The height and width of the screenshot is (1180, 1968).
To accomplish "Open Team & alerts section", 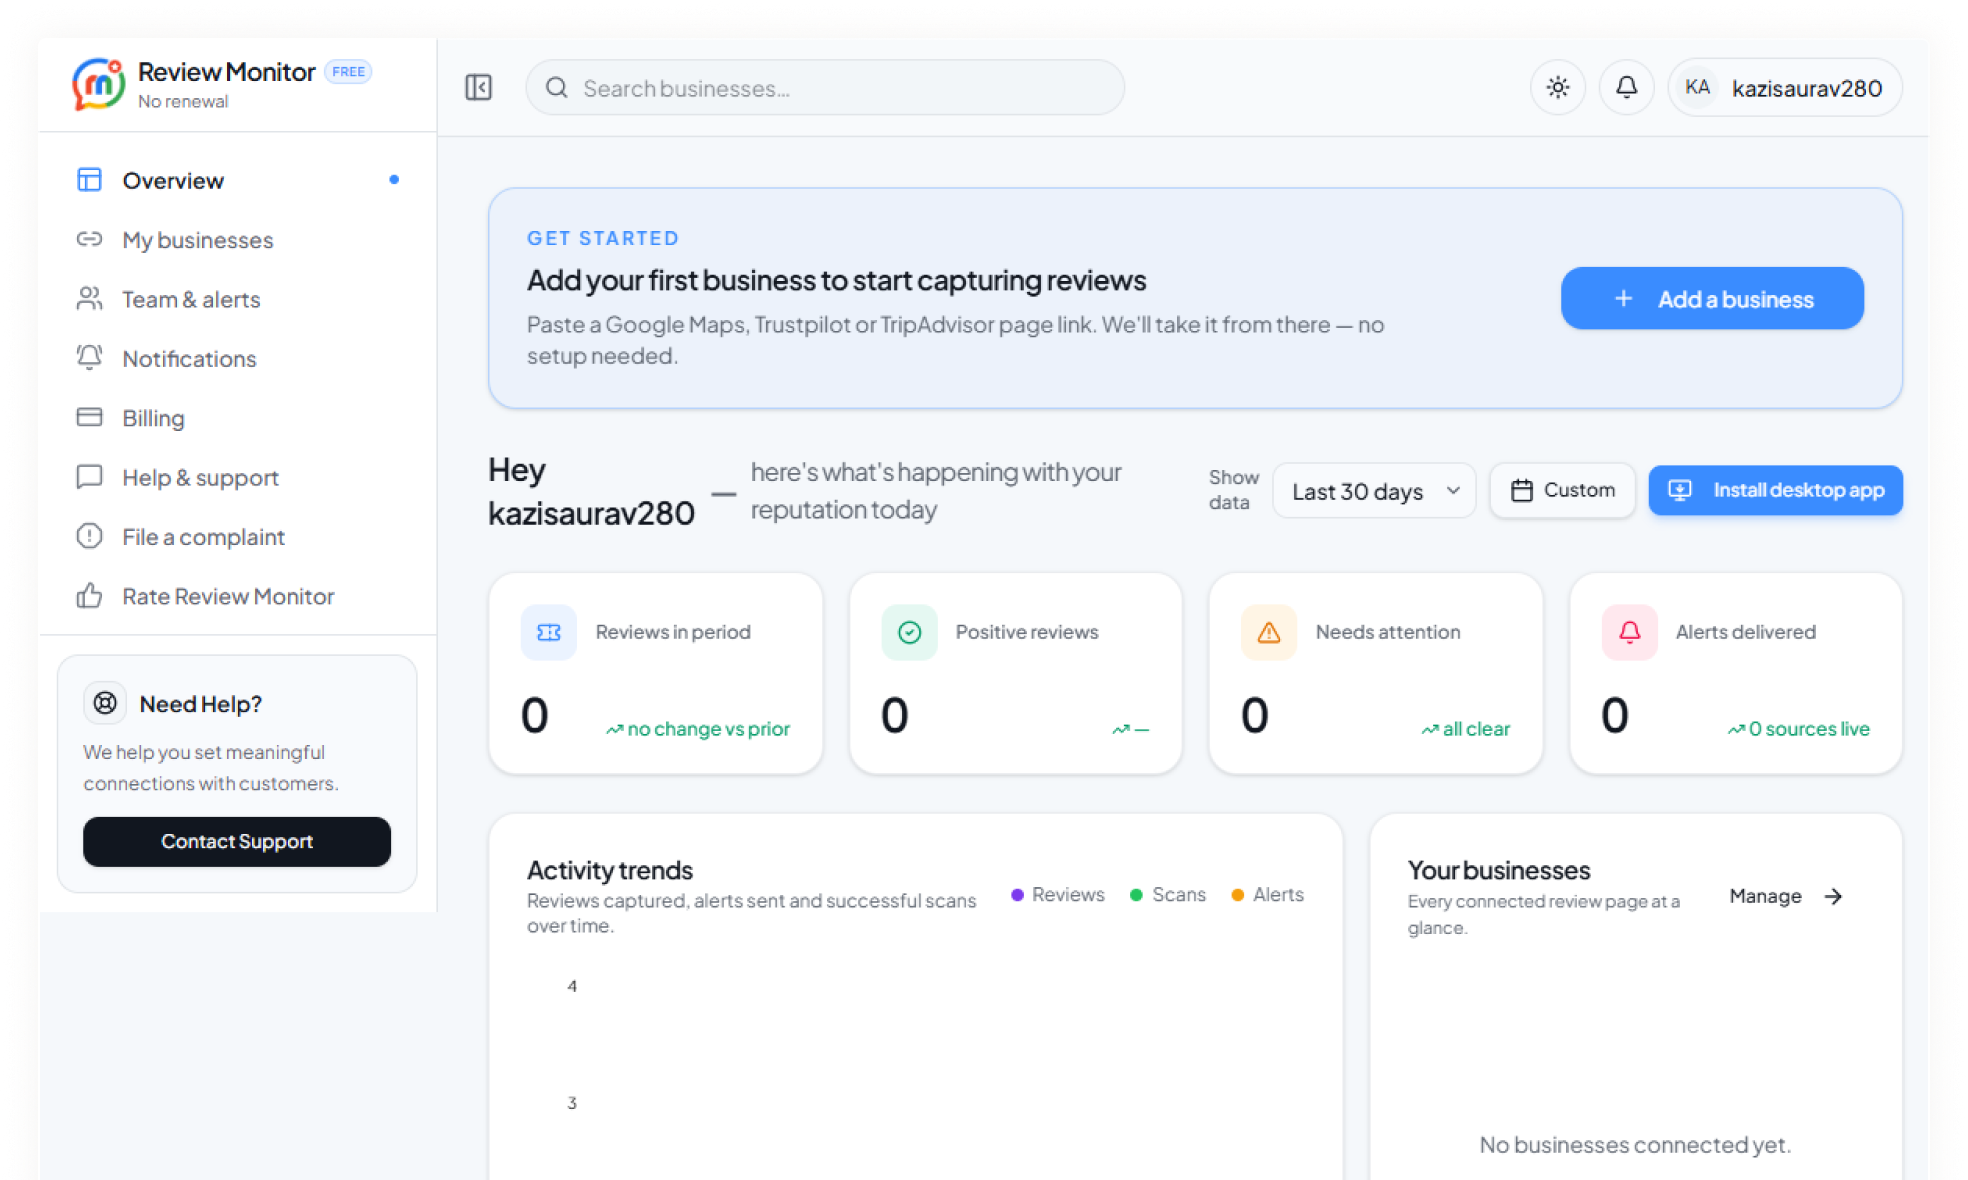I will click(x=238, y=299).
